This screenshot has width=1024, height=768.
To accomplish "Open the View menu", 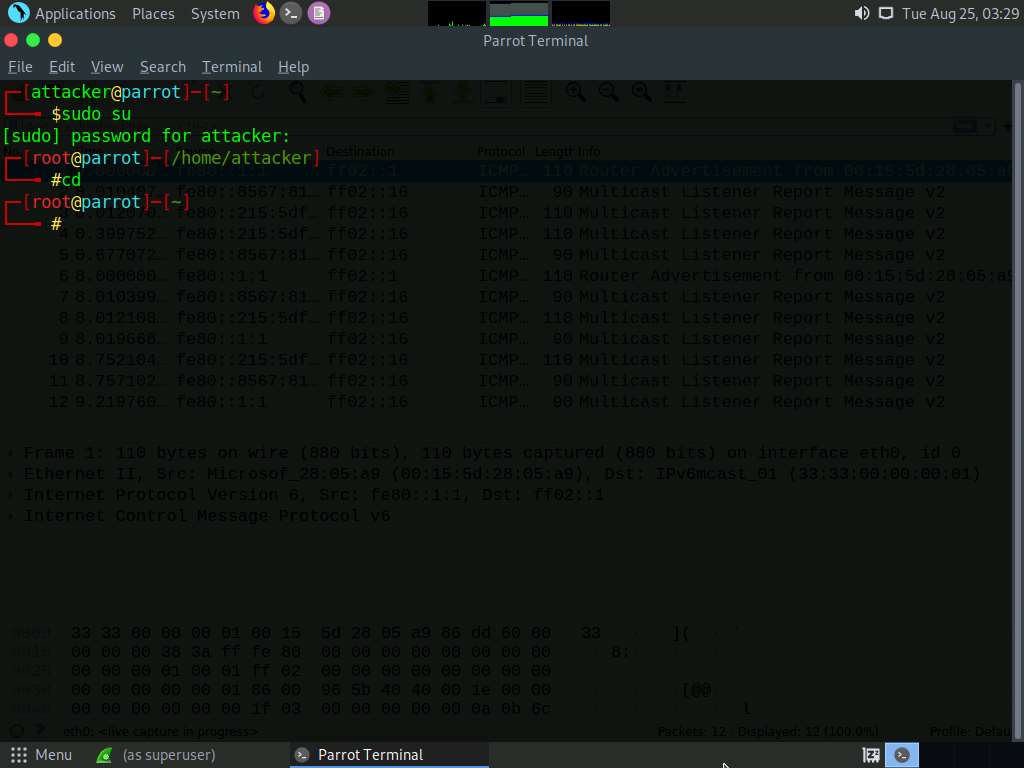I will 107,67.
